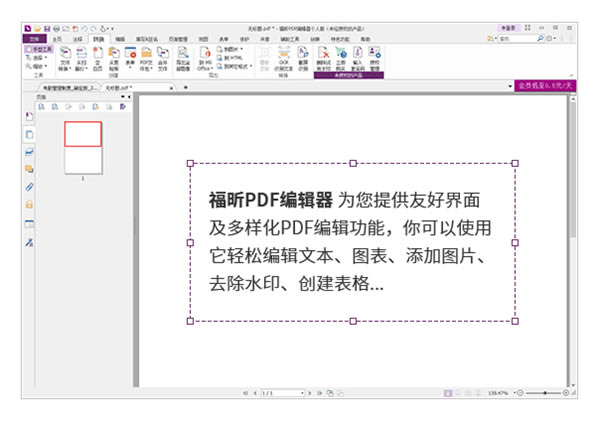Click the zoom slider handle in status bar
Image resolution: width=600 pixels, height=421 pixels.
click(x=545, y=393)
